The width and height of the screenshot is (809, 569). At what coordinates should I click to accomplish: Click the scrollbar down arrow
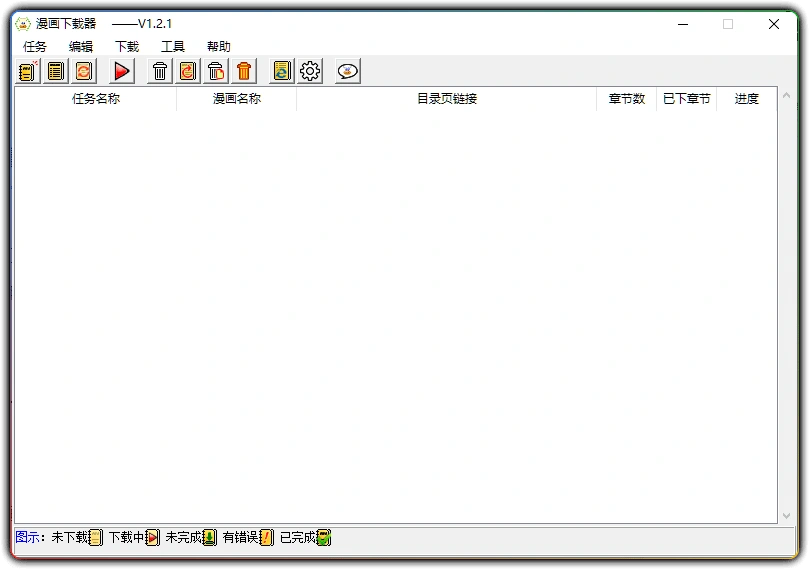coord(786,516)
